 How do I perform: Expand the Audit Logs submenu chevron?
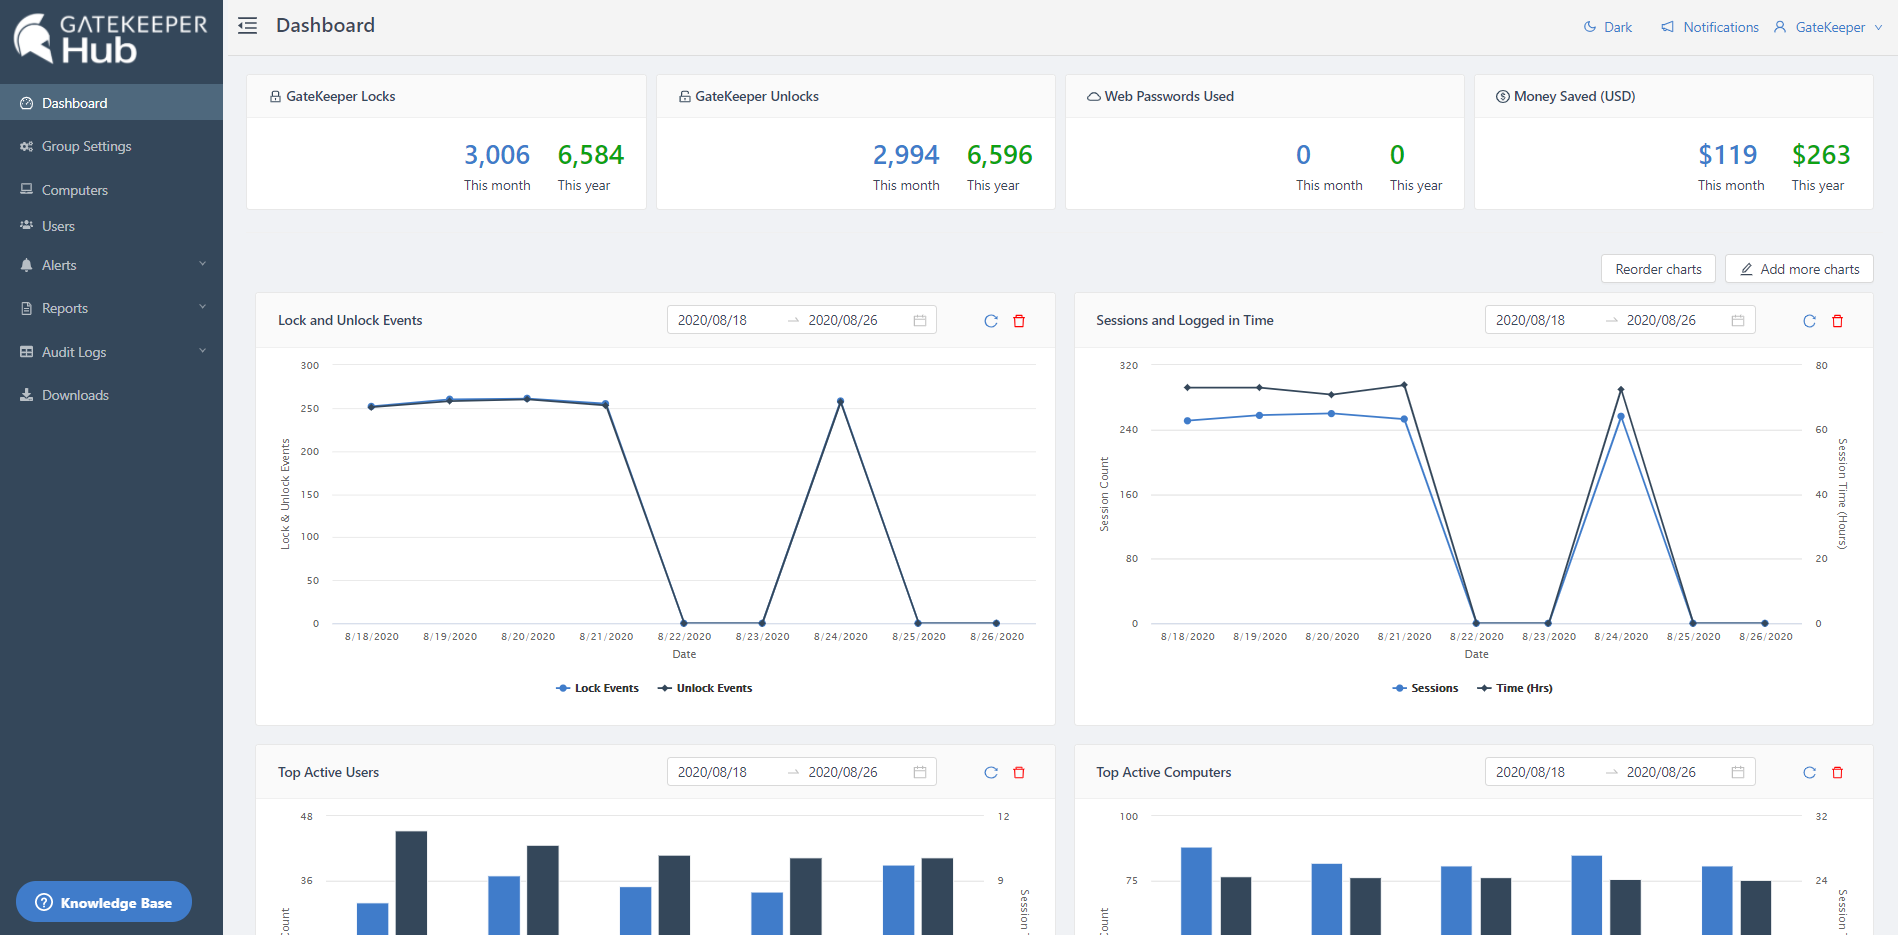click(x=203, y=351)
